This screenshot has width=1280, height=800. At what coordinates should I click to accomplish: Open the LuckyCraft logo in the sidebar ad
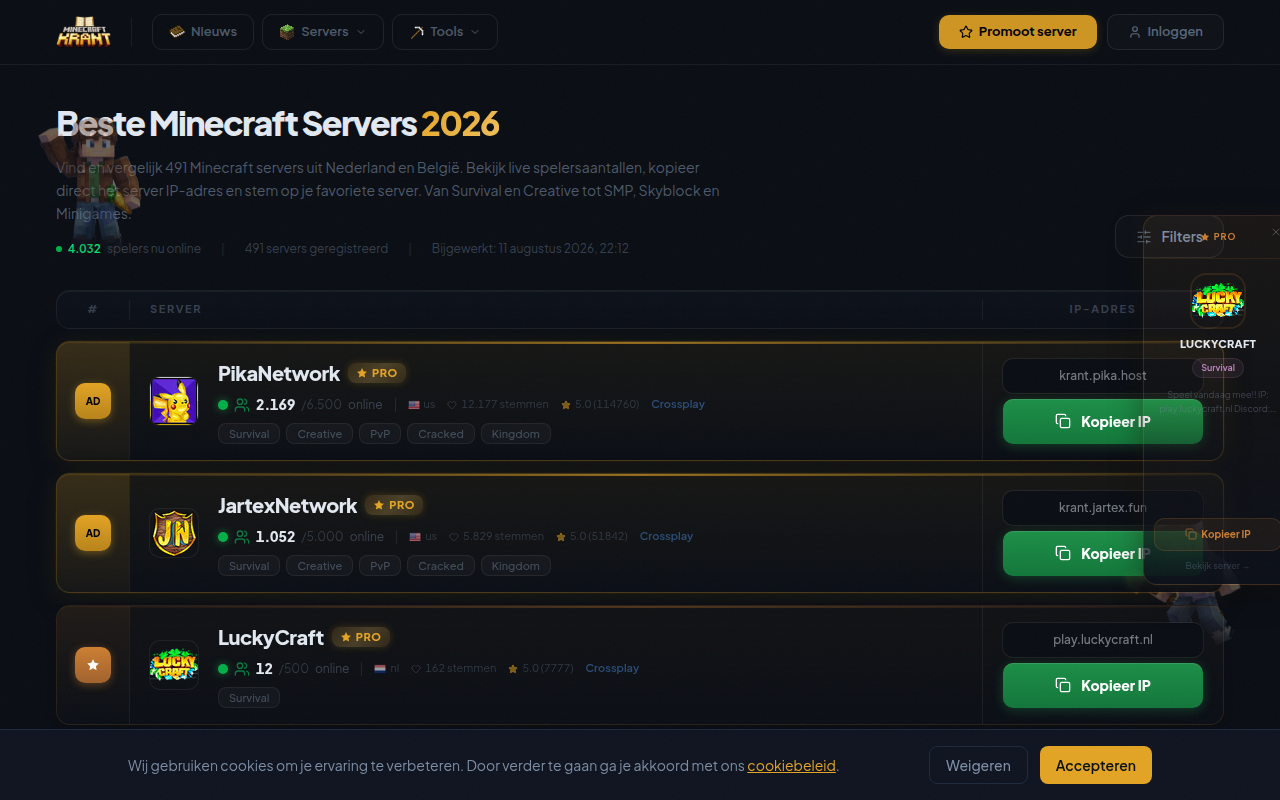tap(1218, 300)
